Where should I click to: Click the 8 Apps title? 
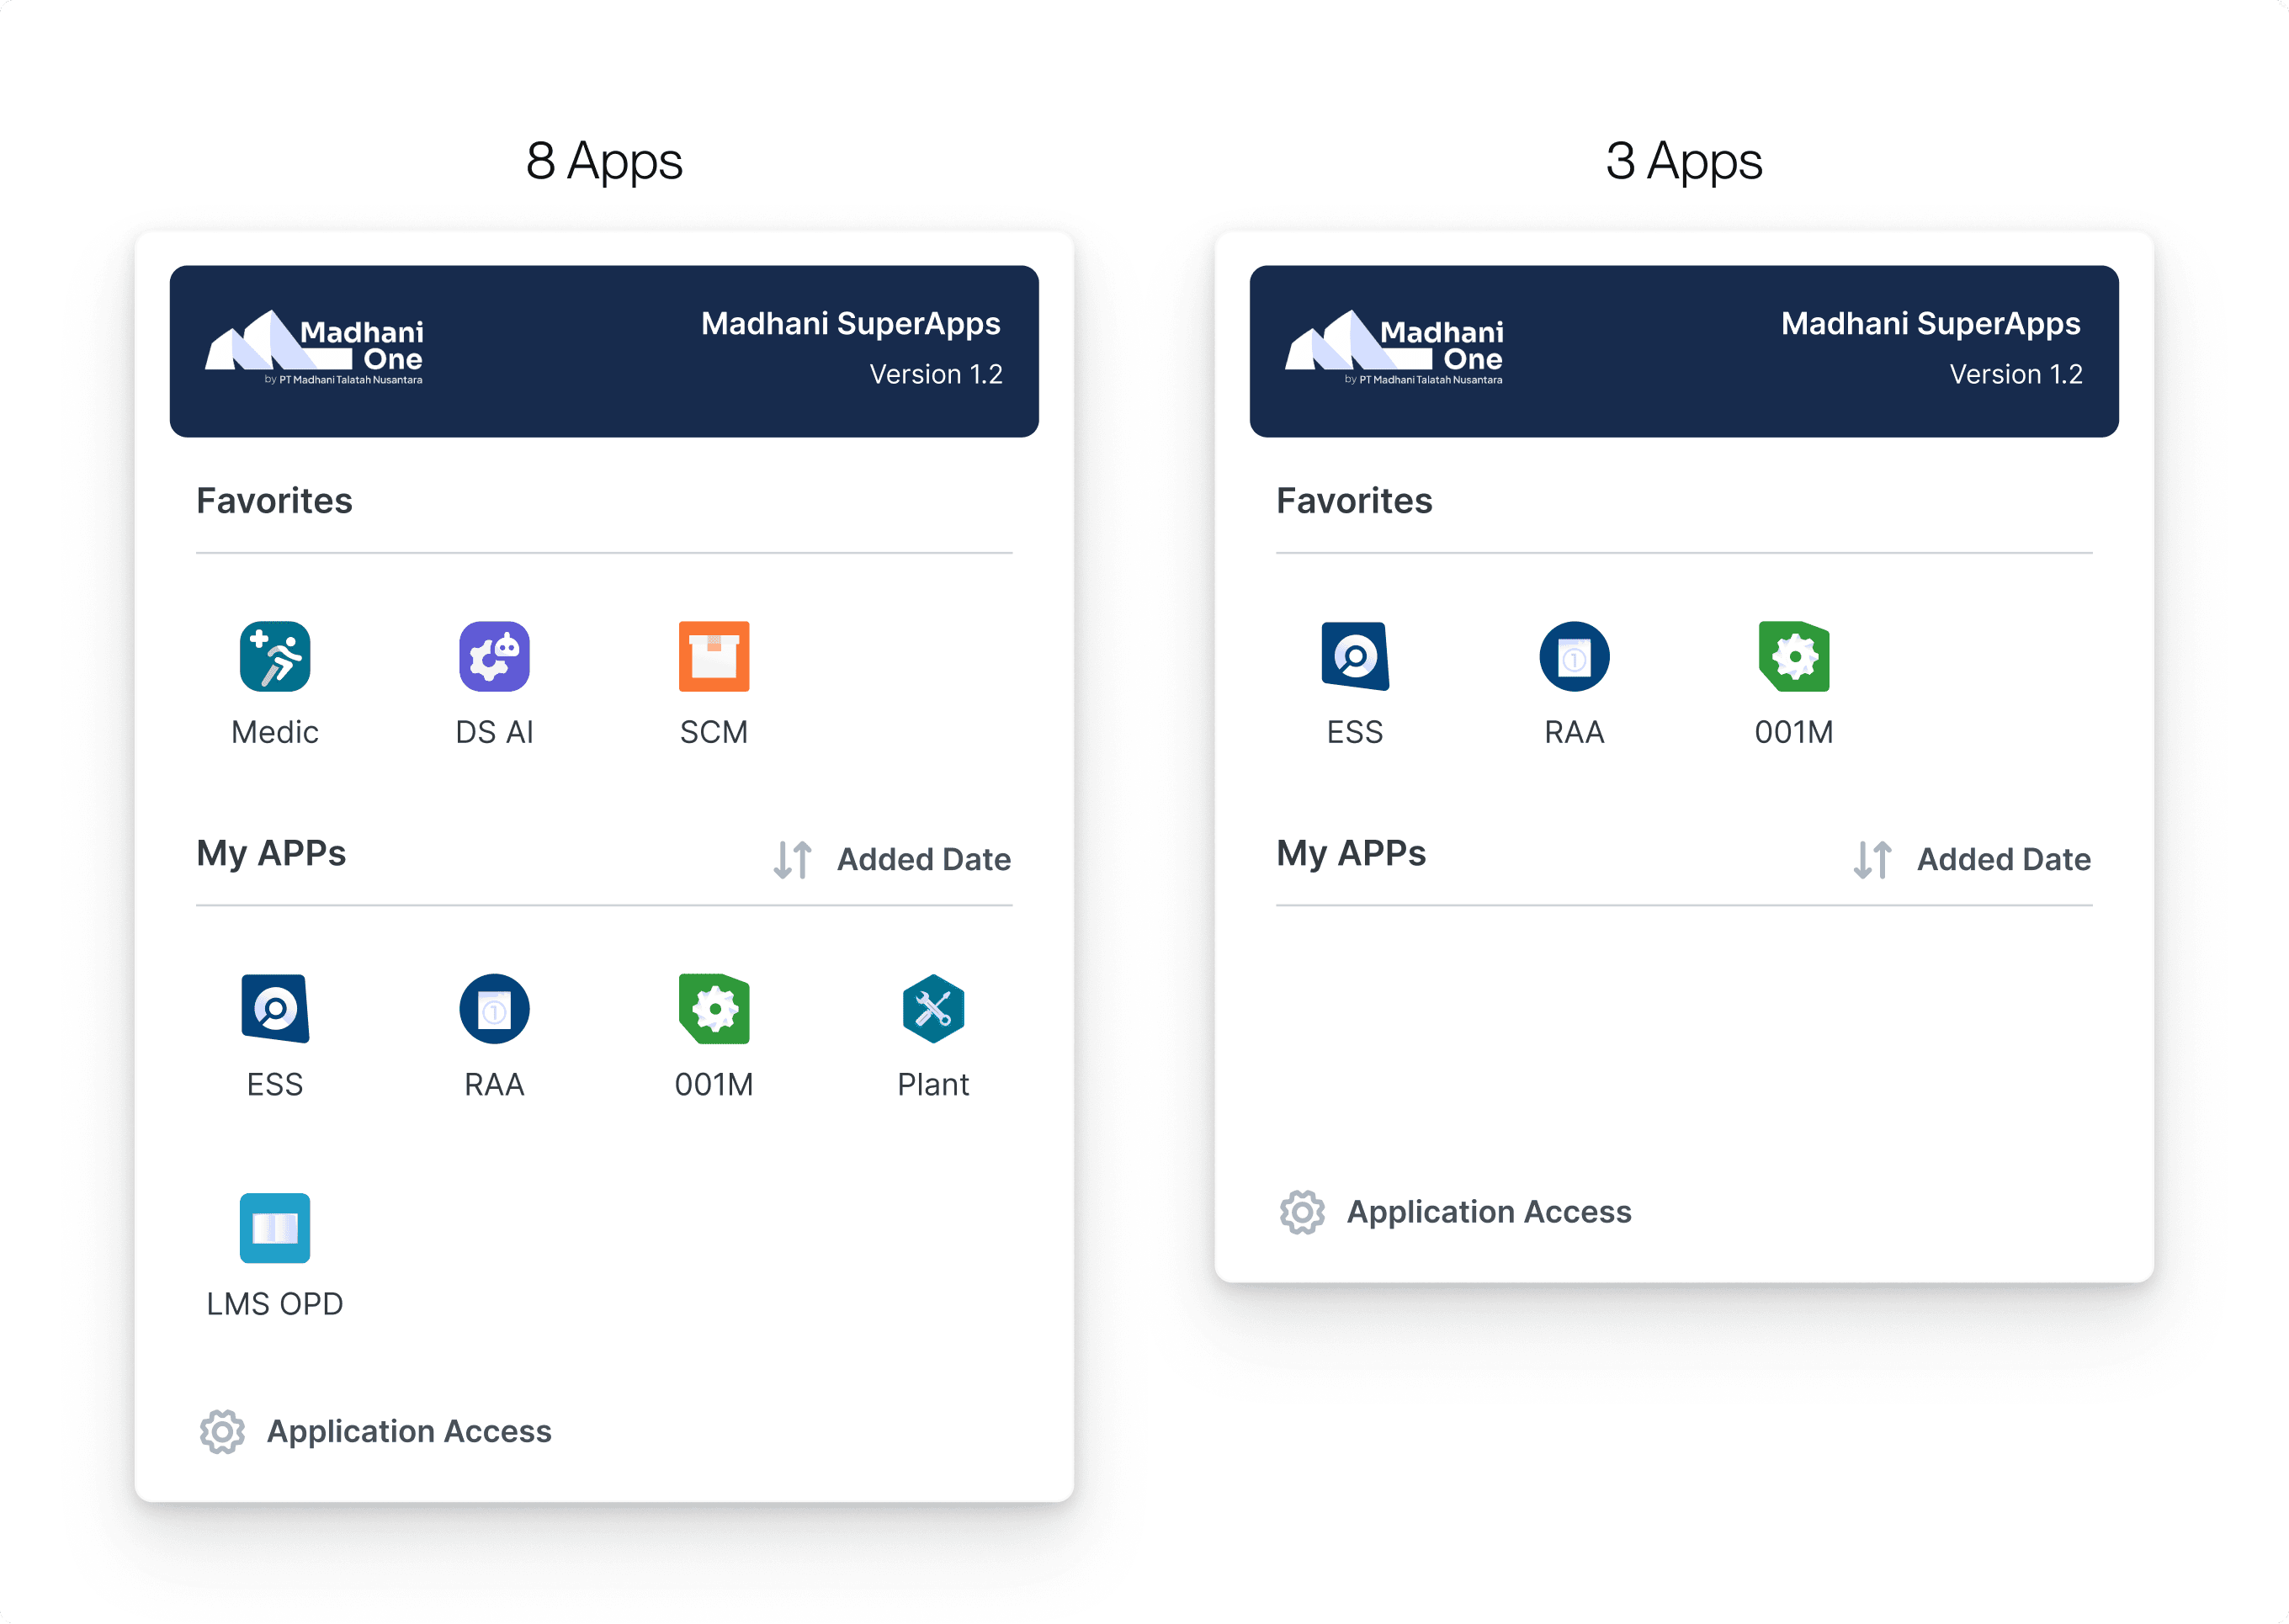pyautogui.click(x=604, y=161)
